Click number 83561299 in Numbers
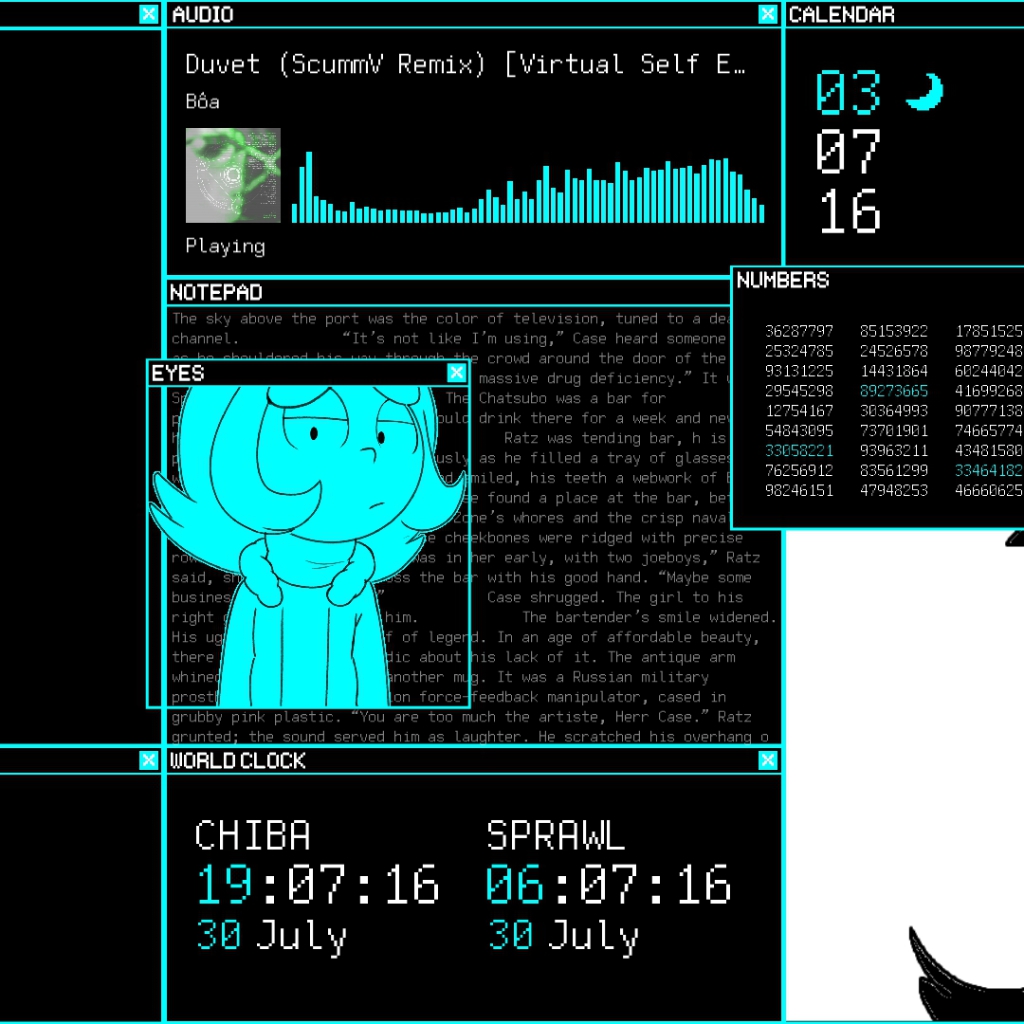This screenshot has width=1024, height=1024. [893, 470]
